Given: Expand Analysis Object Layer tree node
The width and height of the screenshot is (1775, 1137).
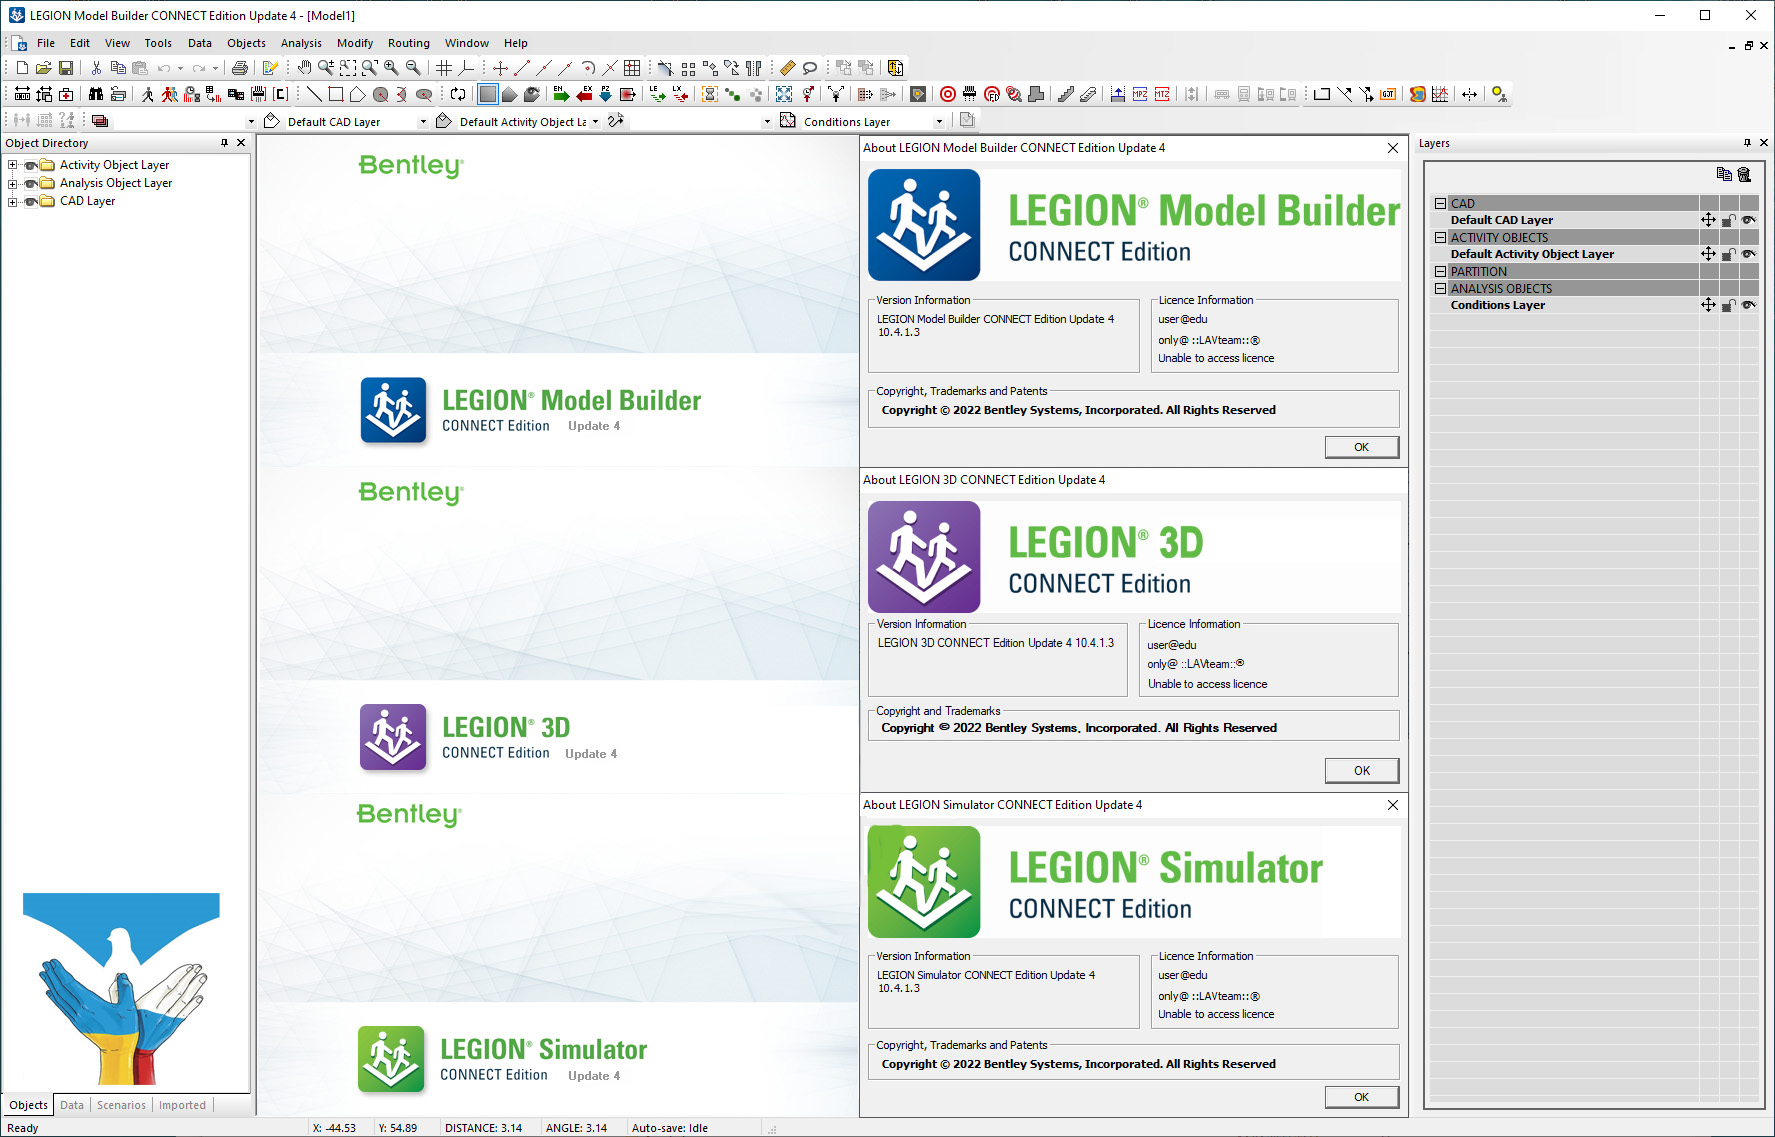Looking at the screenshot, I should click(x=13, y=183).
